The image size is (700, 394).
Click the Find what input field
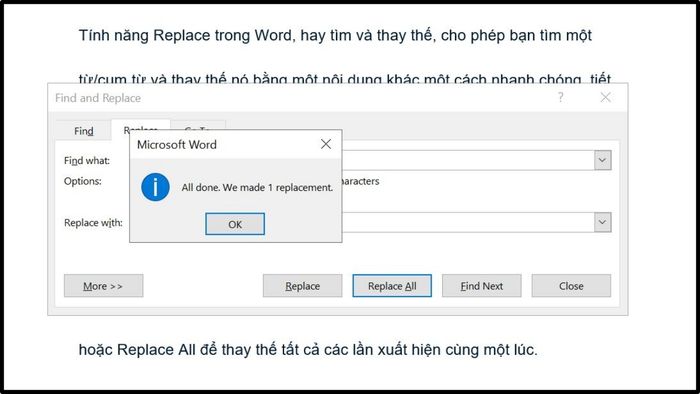point(468,160)
